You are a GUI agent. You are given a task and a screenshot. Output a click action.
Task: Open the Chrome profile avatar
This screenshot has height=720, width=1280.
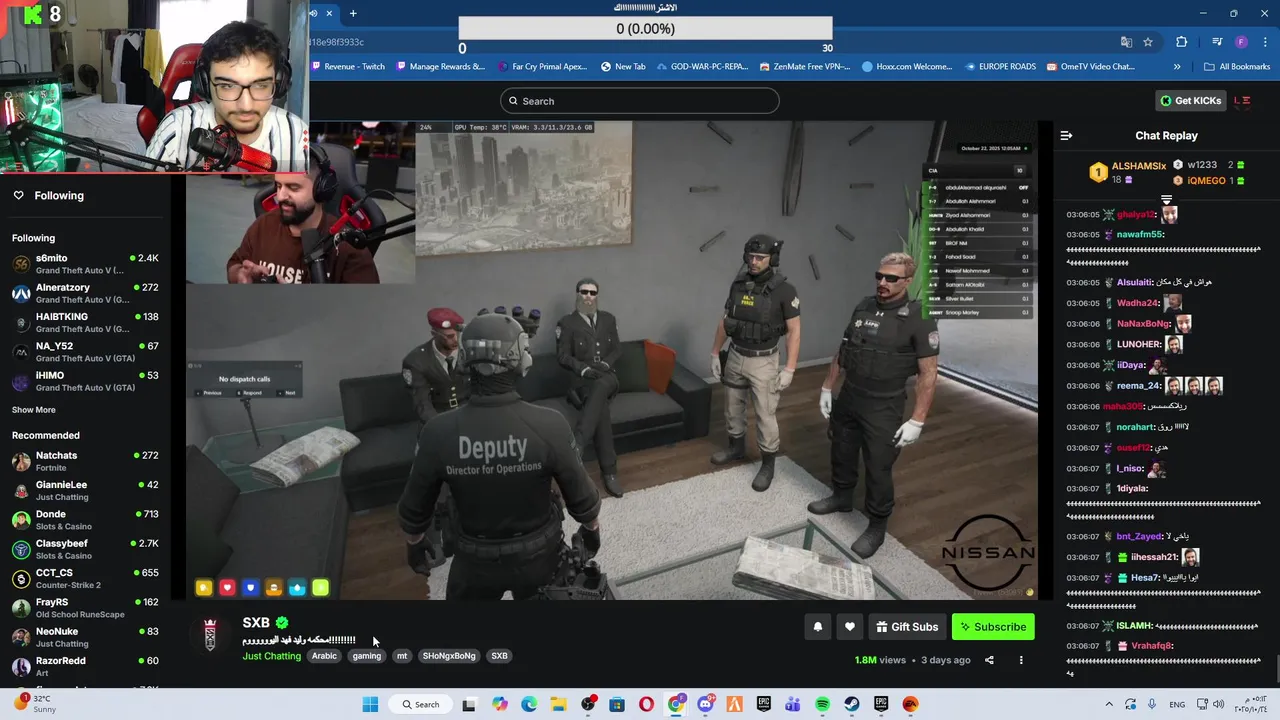pyautogui.click(x=1241, y=42)
